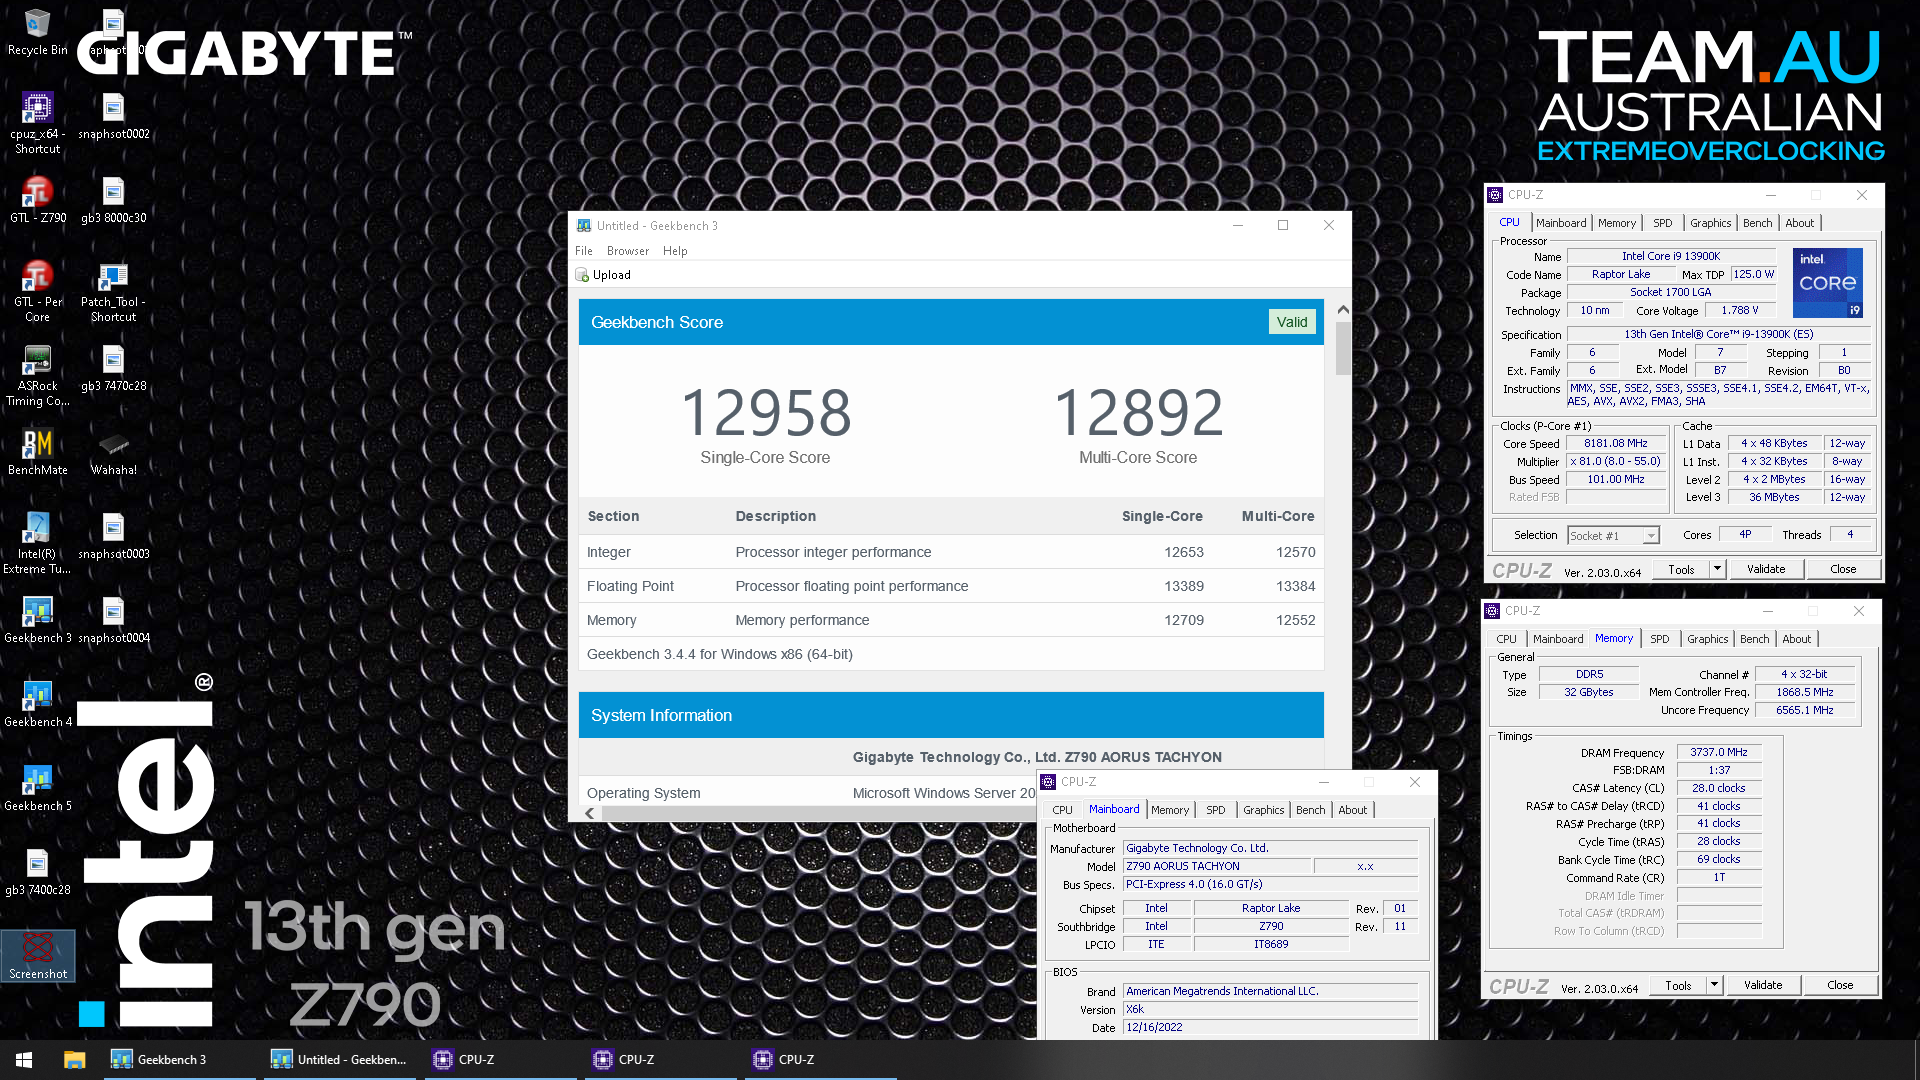The height and width of the screenshot is (1080, 1920).
Task: Open the Help menu in Geekbench
Action: pyautogui.click(x=675, y=251)
